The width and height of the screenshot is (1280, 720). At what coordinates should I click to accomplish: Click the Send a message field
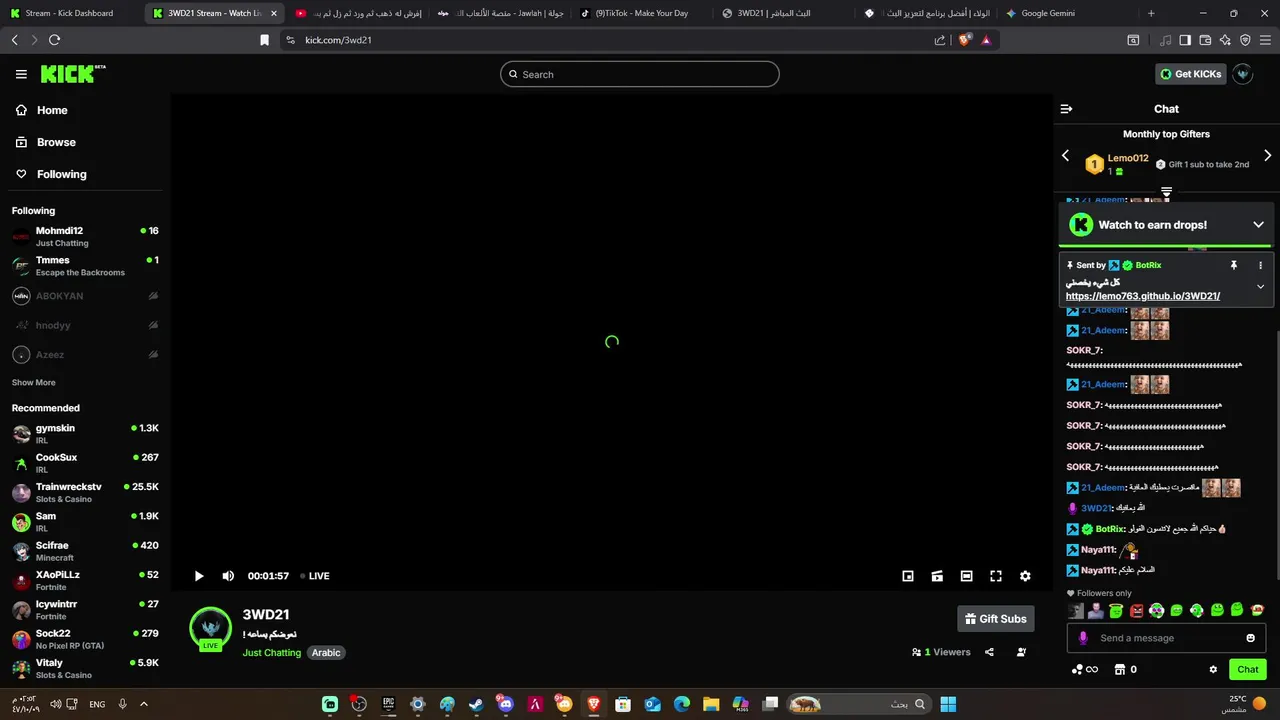pos(1166,638)
